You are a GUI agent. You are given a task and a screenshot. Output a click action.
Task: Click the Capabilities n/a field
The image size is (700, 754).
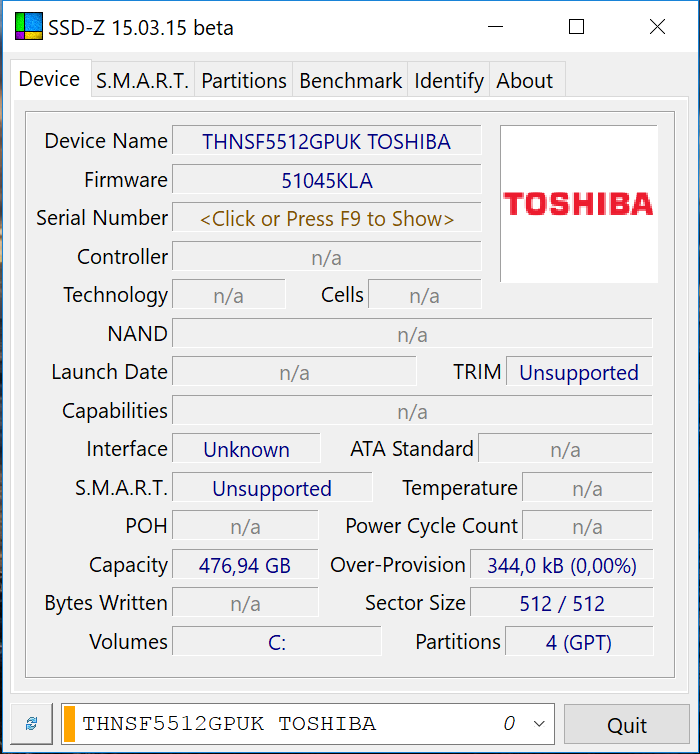[412, 411]
